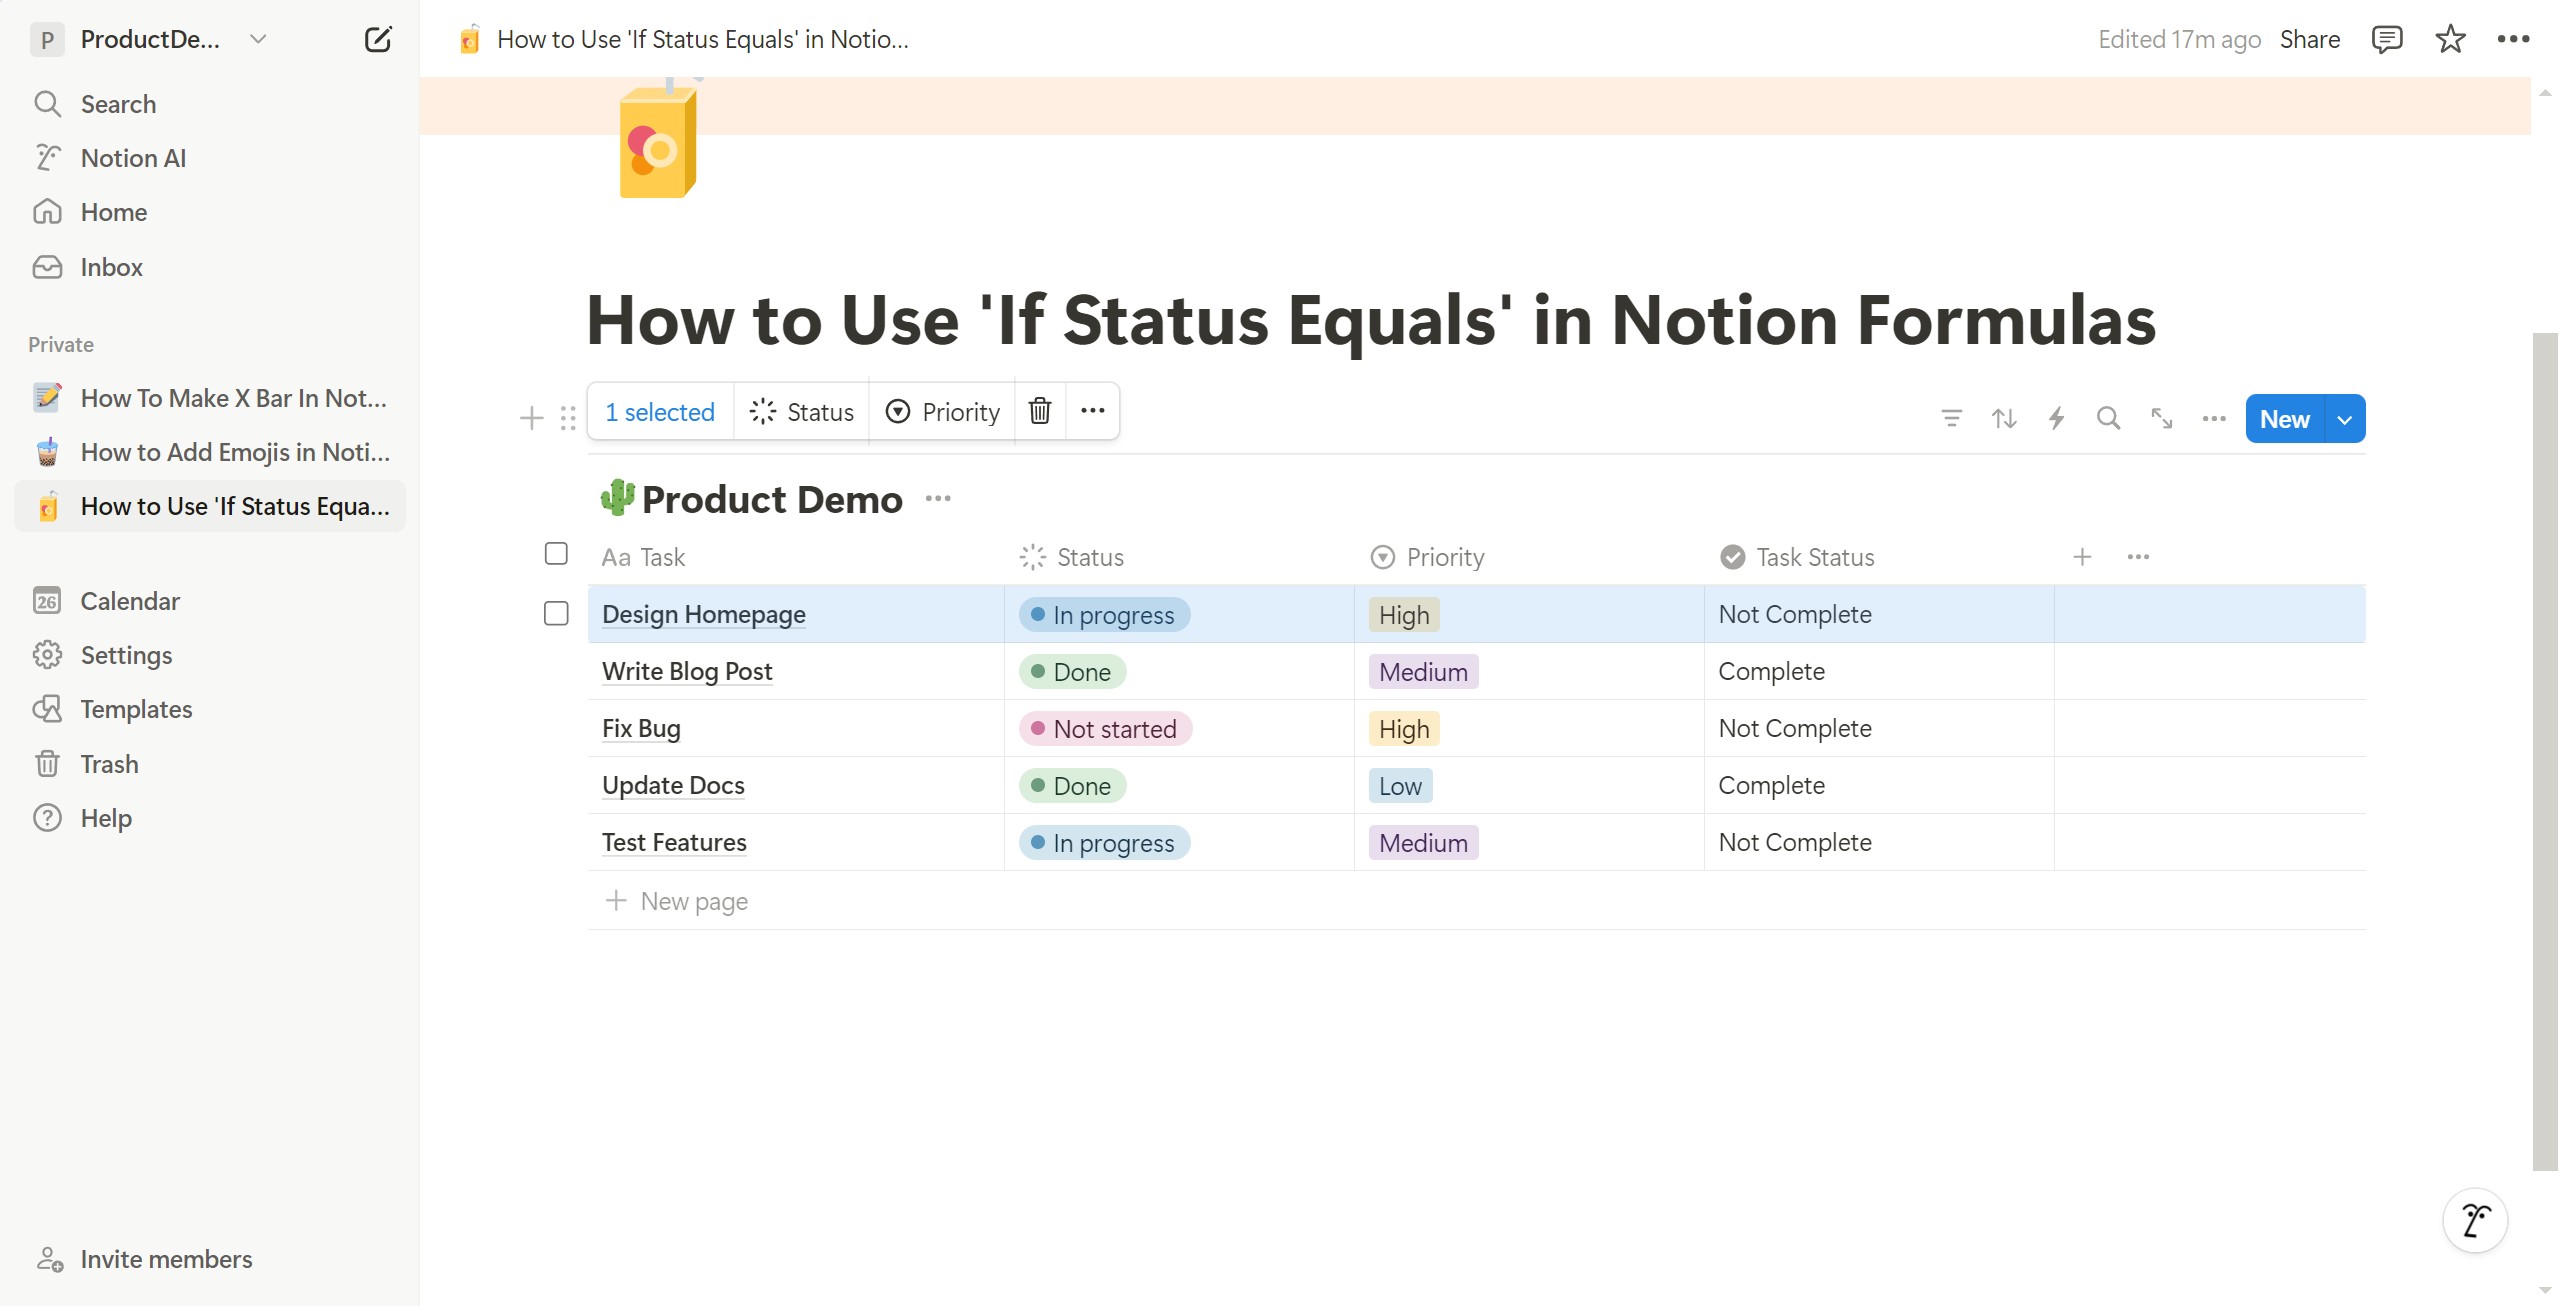Image resolution: width=2561 pixels, height=1306 pixels.
Task: Open Status dropdown in selection toolbar
Action: pos(802,412)
